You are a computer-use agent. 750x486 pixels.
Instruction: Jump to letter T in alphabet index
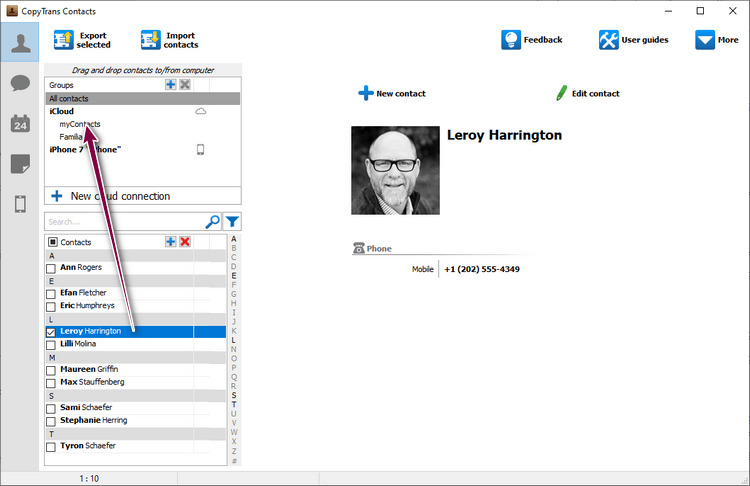(234, 404)
